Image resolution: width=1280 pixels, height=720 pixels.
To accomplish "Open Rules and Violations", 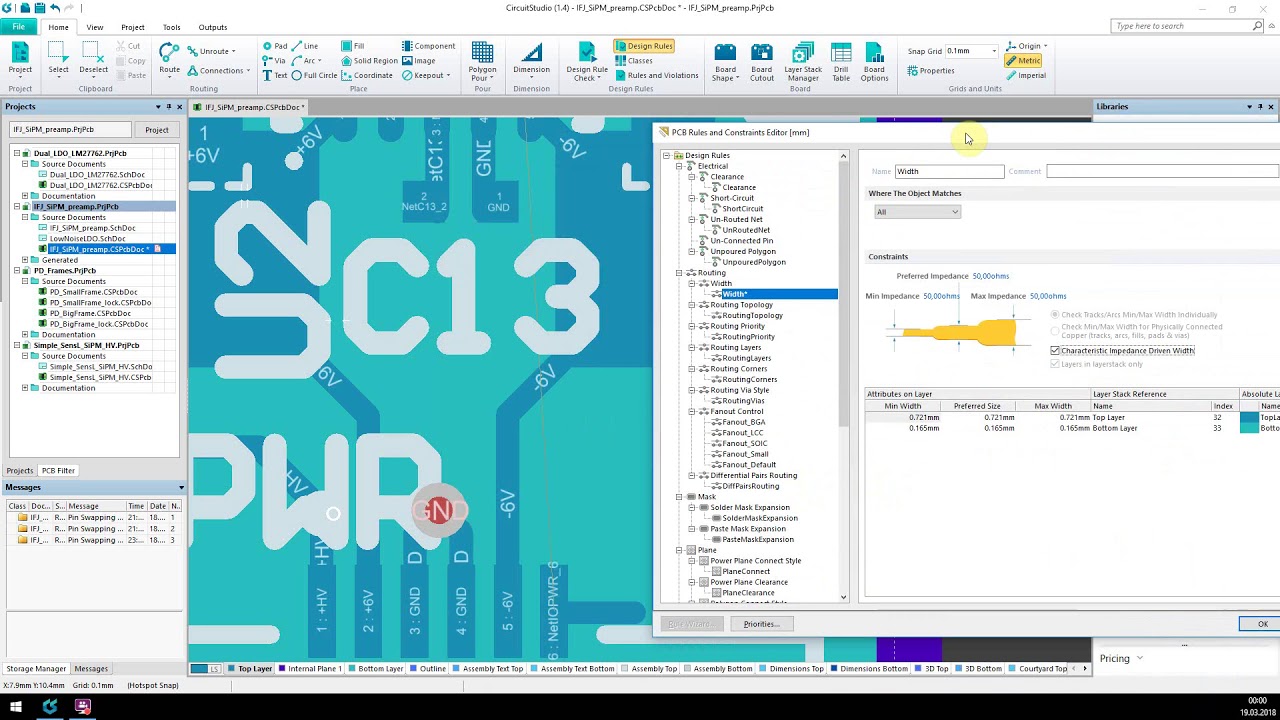I will [656, 76].
